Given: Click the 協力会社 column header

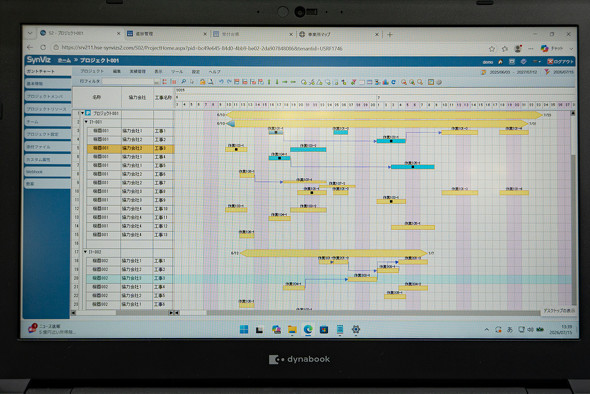Looking at the screenshot, I should coord(137,97).
